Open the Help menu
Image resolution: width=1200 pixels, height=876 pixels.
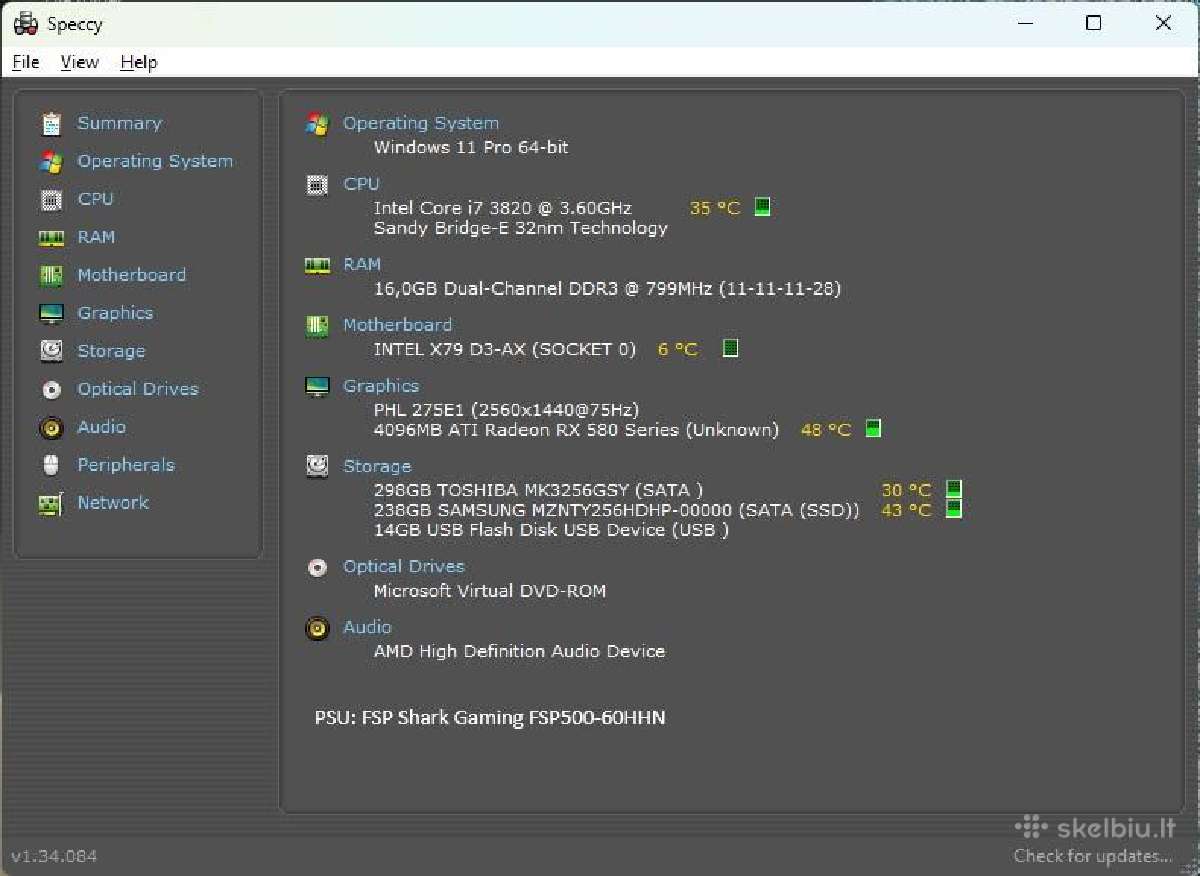coord(139,62)
